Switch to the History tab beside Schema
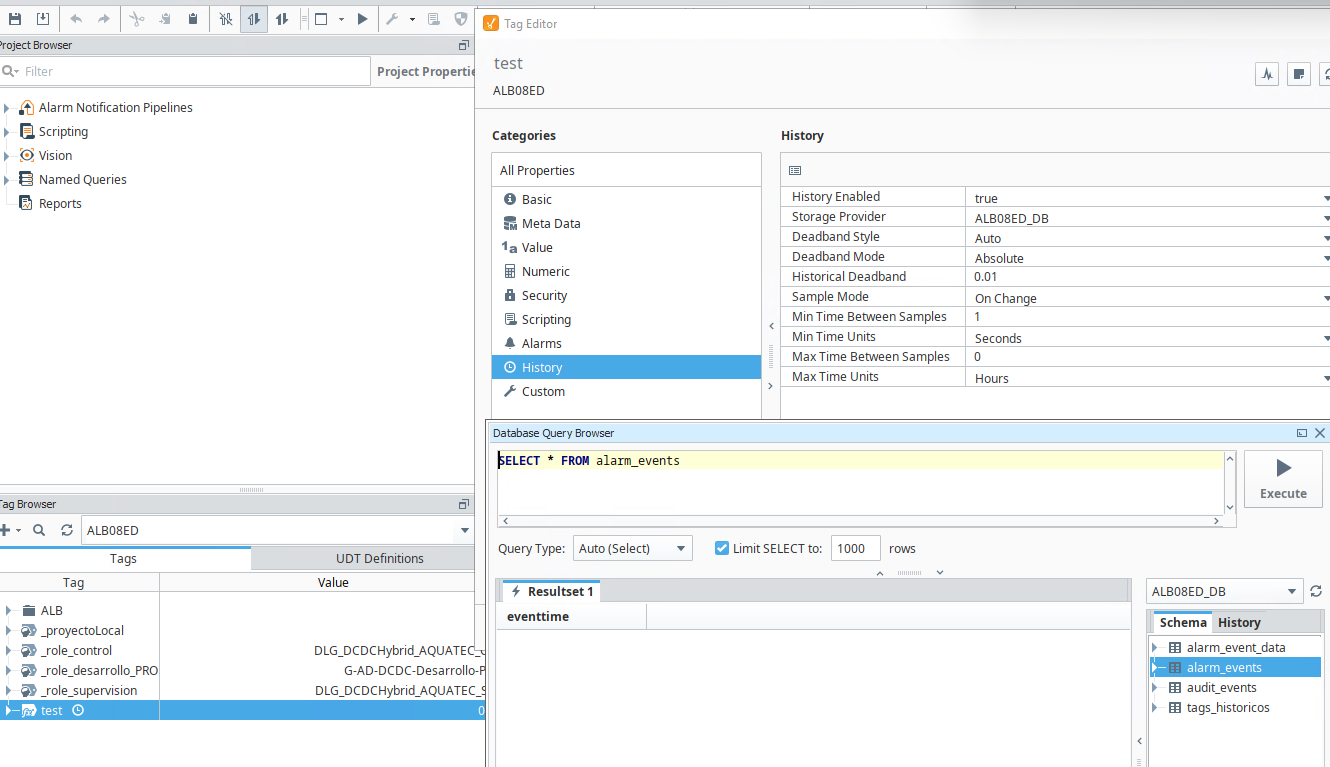Viewport: 1330px width, 767px height. click(x=1239, y=622)
